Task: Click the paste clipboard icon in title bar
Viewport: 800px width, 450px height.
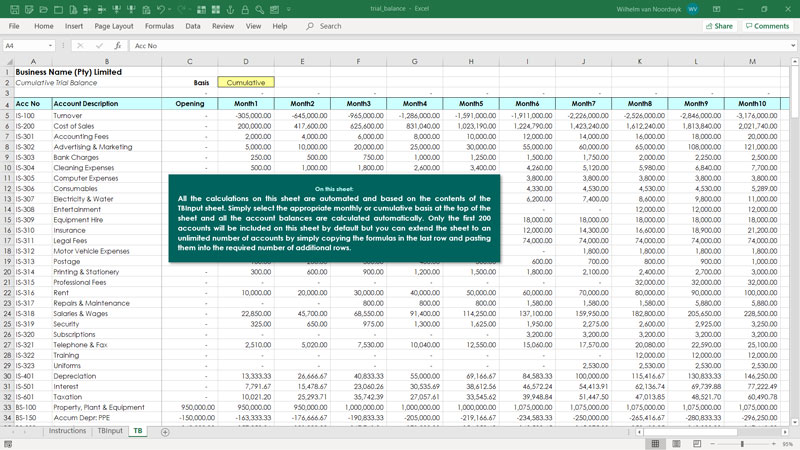Action: (146, 9)
